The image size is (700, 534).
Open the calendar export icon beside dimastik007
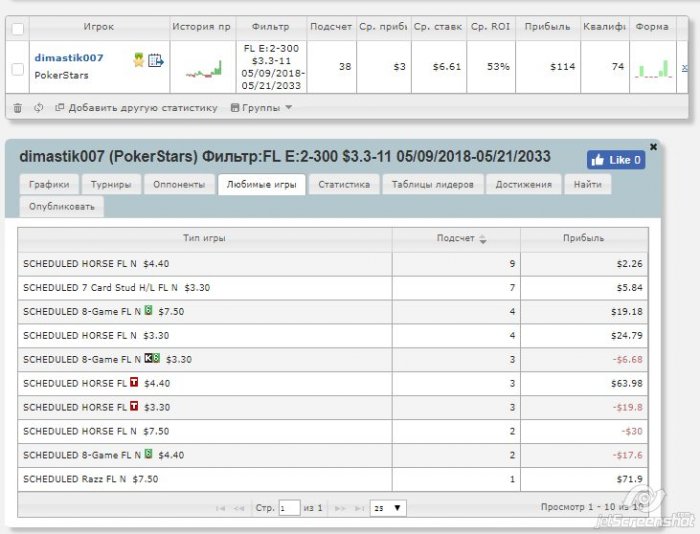[x=156, y=60]
